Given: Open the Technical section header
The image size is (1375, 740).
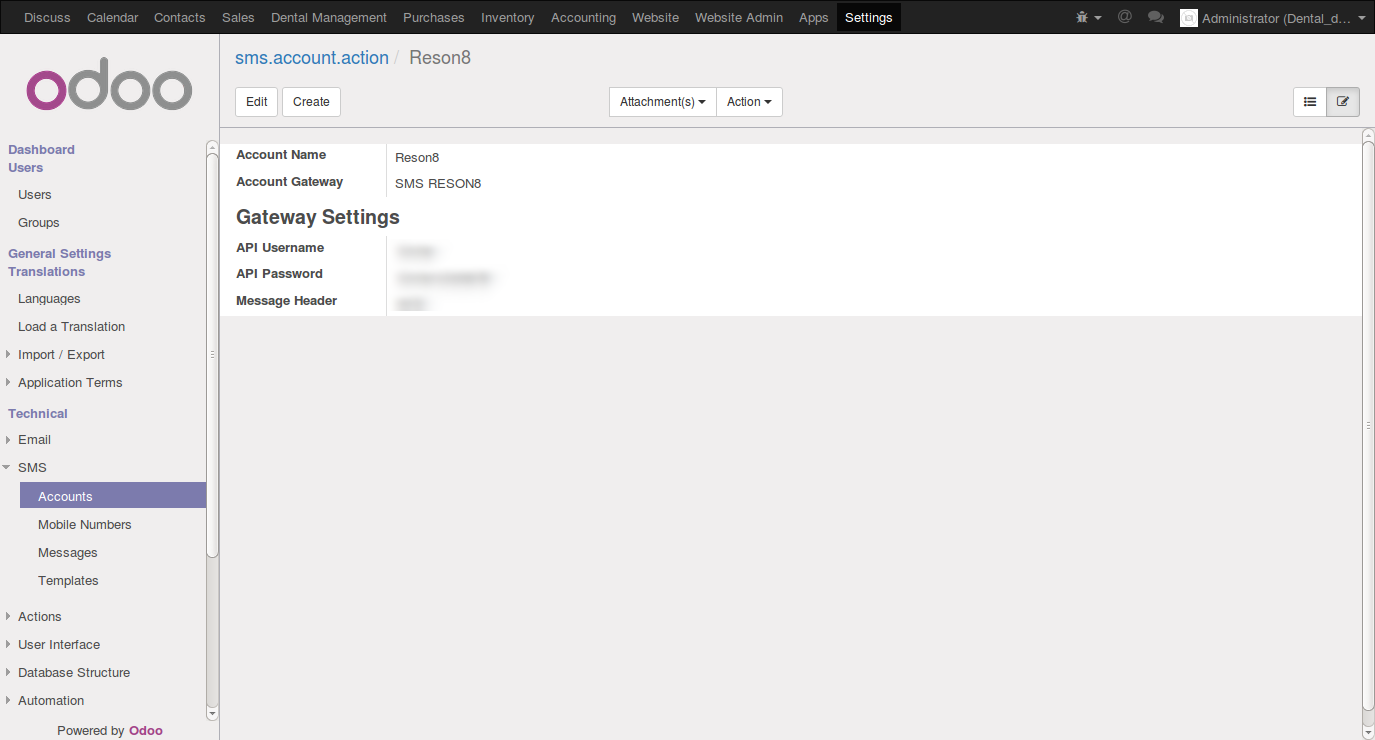Looking at the screenshot, I should click(x=38, y=414).
